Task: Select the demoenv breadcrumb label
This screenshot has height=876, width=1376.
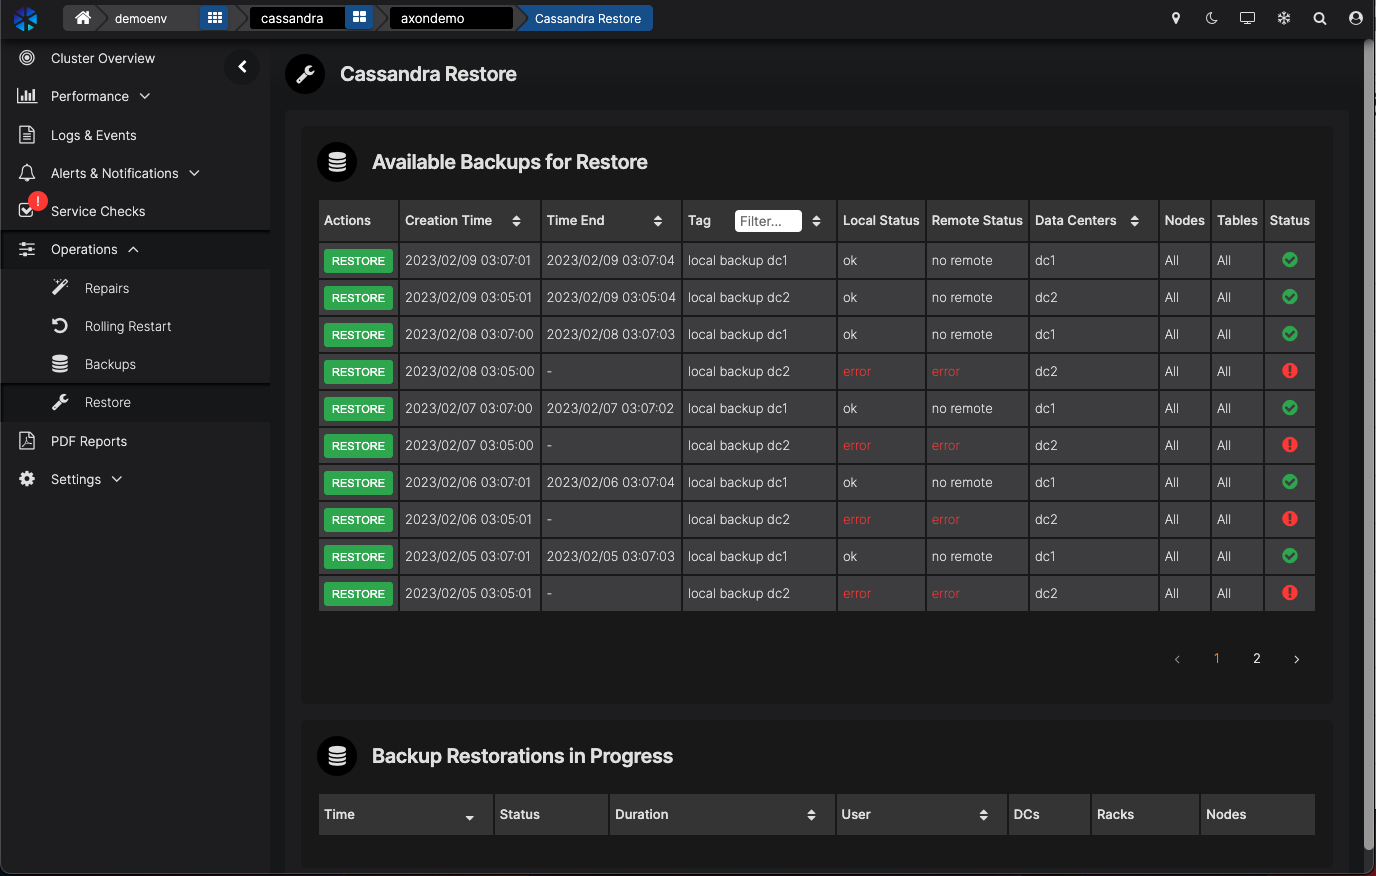Action: [141, 18]
